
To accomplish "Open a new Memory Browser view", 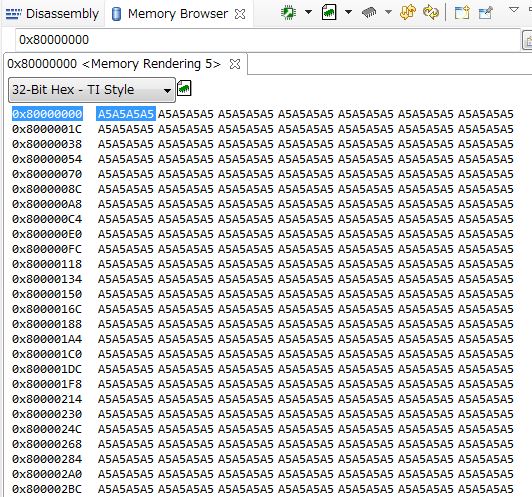I will pos(462,13).
